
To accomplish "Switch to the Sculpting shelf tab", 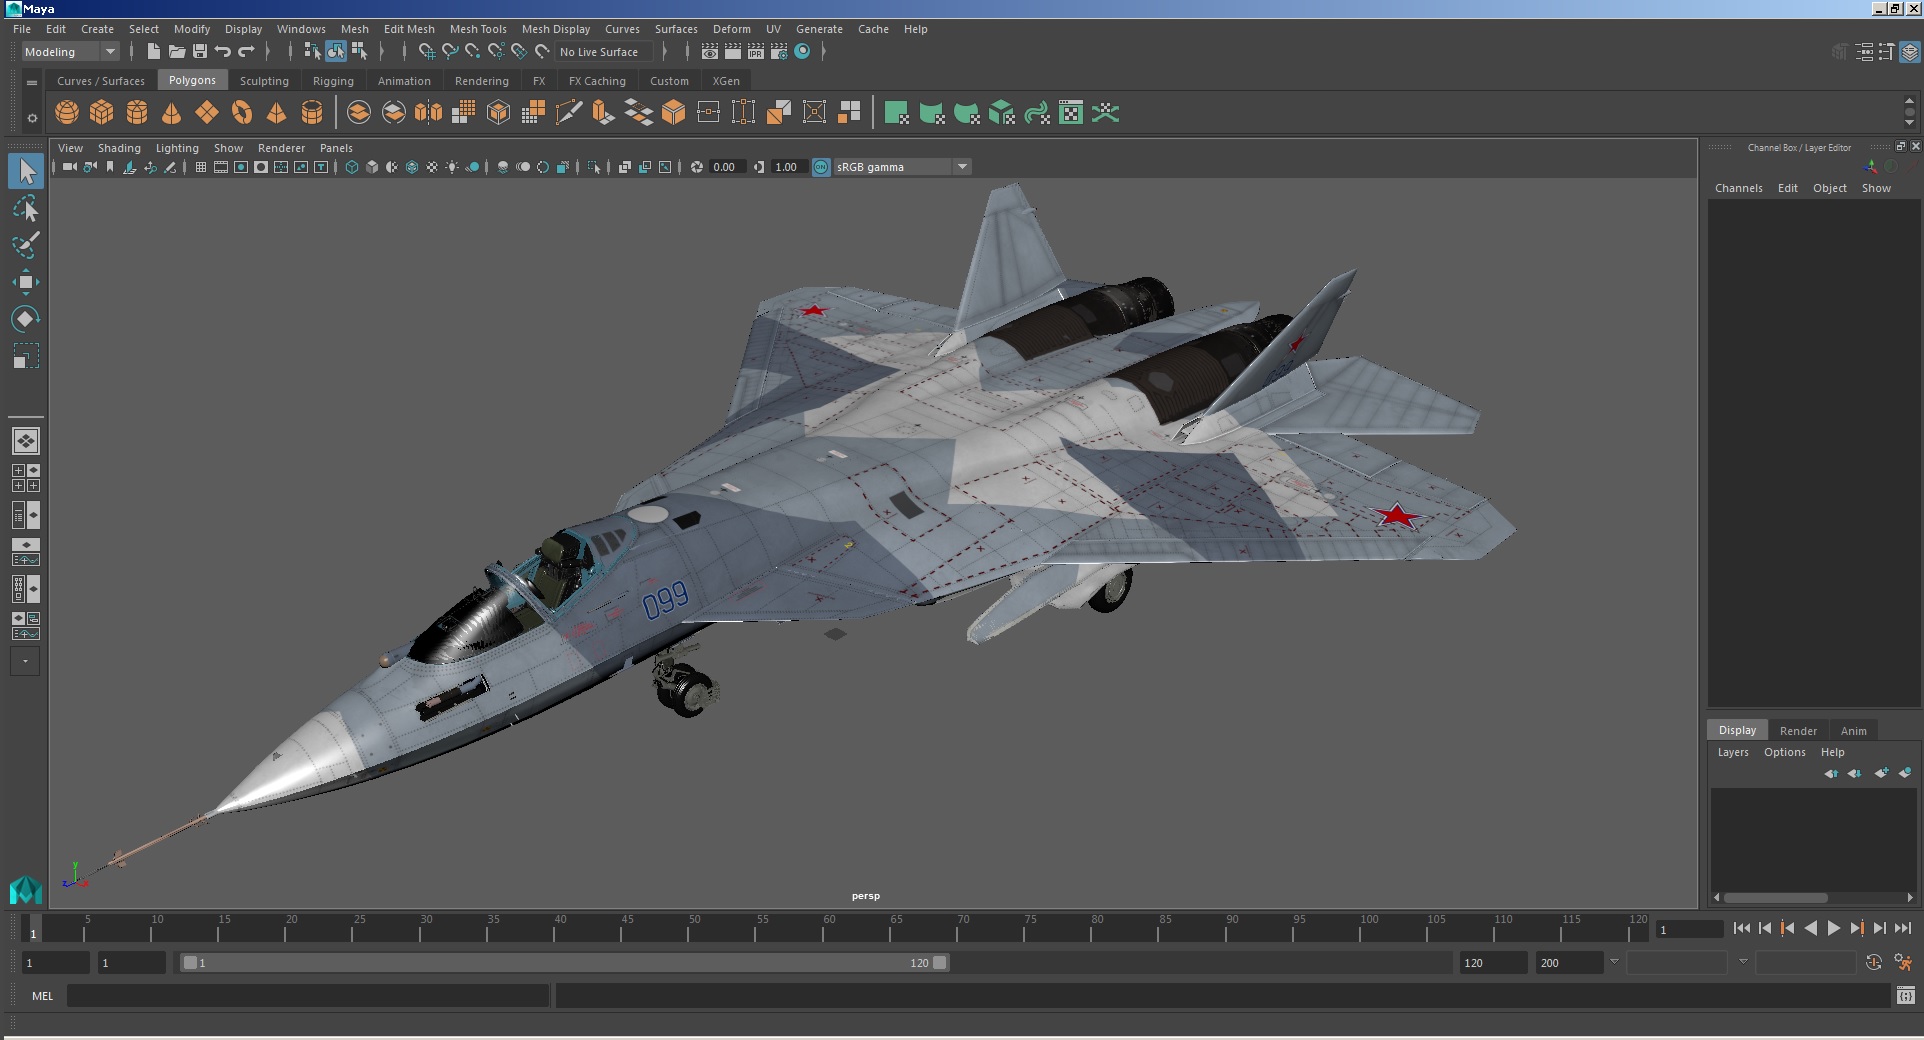I will point(264,81).
